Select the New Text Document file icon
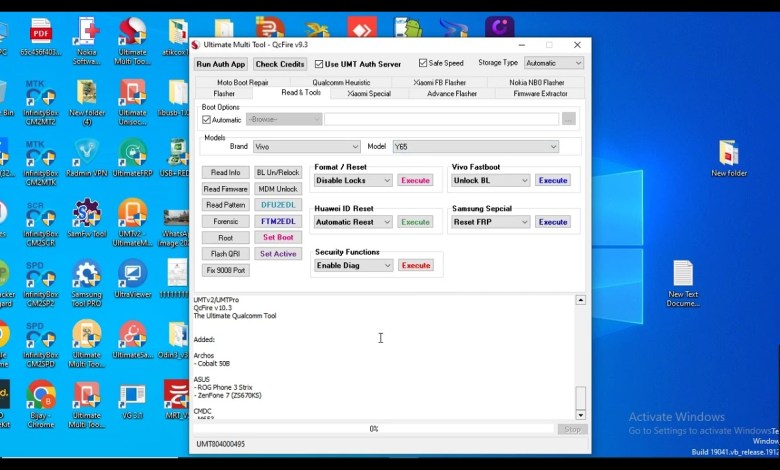780x470 pixels. (x=683, y=276)
